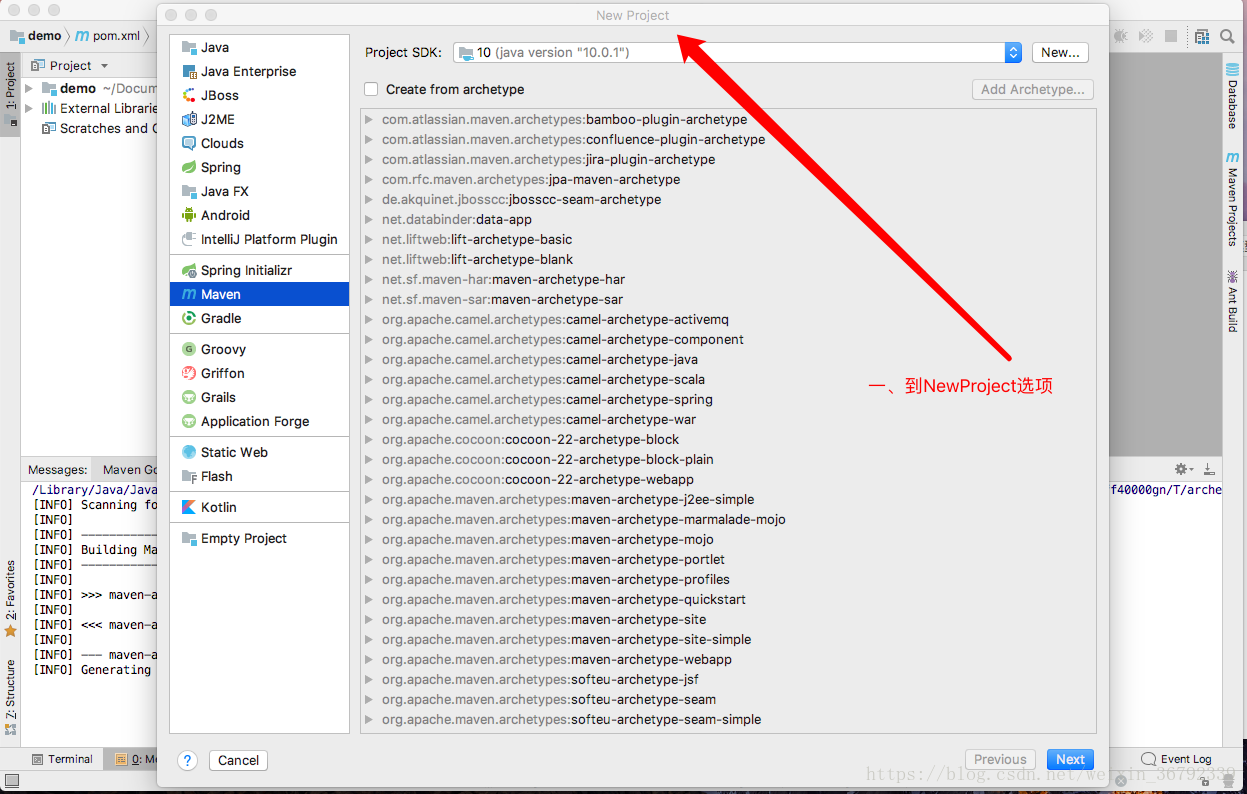The height and width of the screenshot is (794, 1247).
Task: Expand jpa-maven-archetype entry
Action: [369, 179]
